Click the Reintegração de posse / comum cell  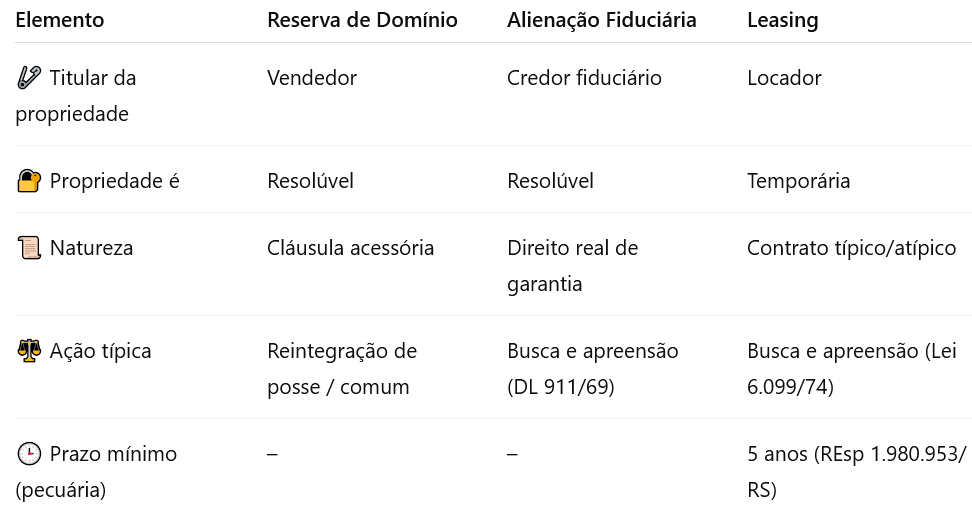(x=342, y=368)
